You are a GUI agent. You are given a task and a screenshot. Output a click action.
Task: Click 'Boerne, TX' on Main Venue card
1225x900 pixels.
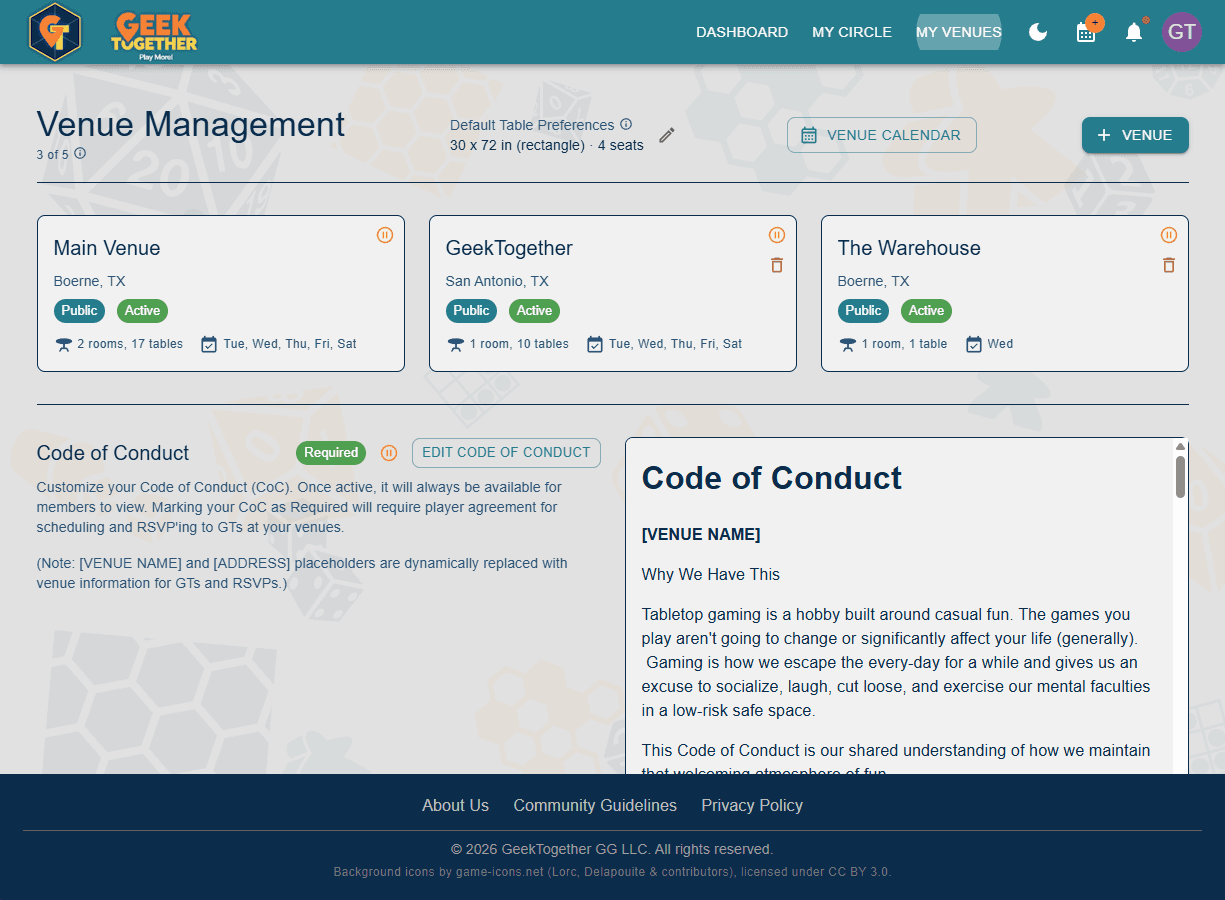tap(90, 281)
